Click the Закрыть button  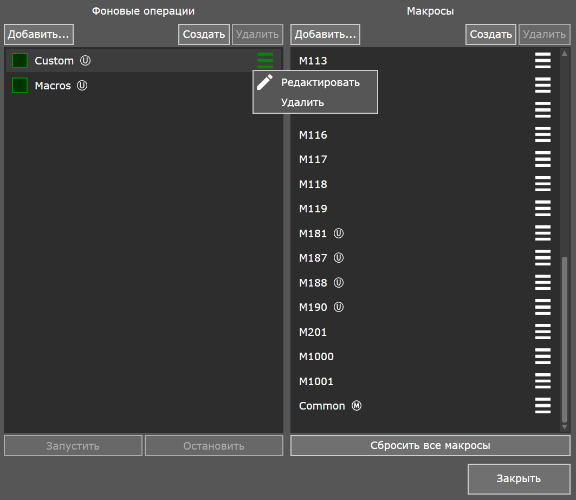pos(519,479)
